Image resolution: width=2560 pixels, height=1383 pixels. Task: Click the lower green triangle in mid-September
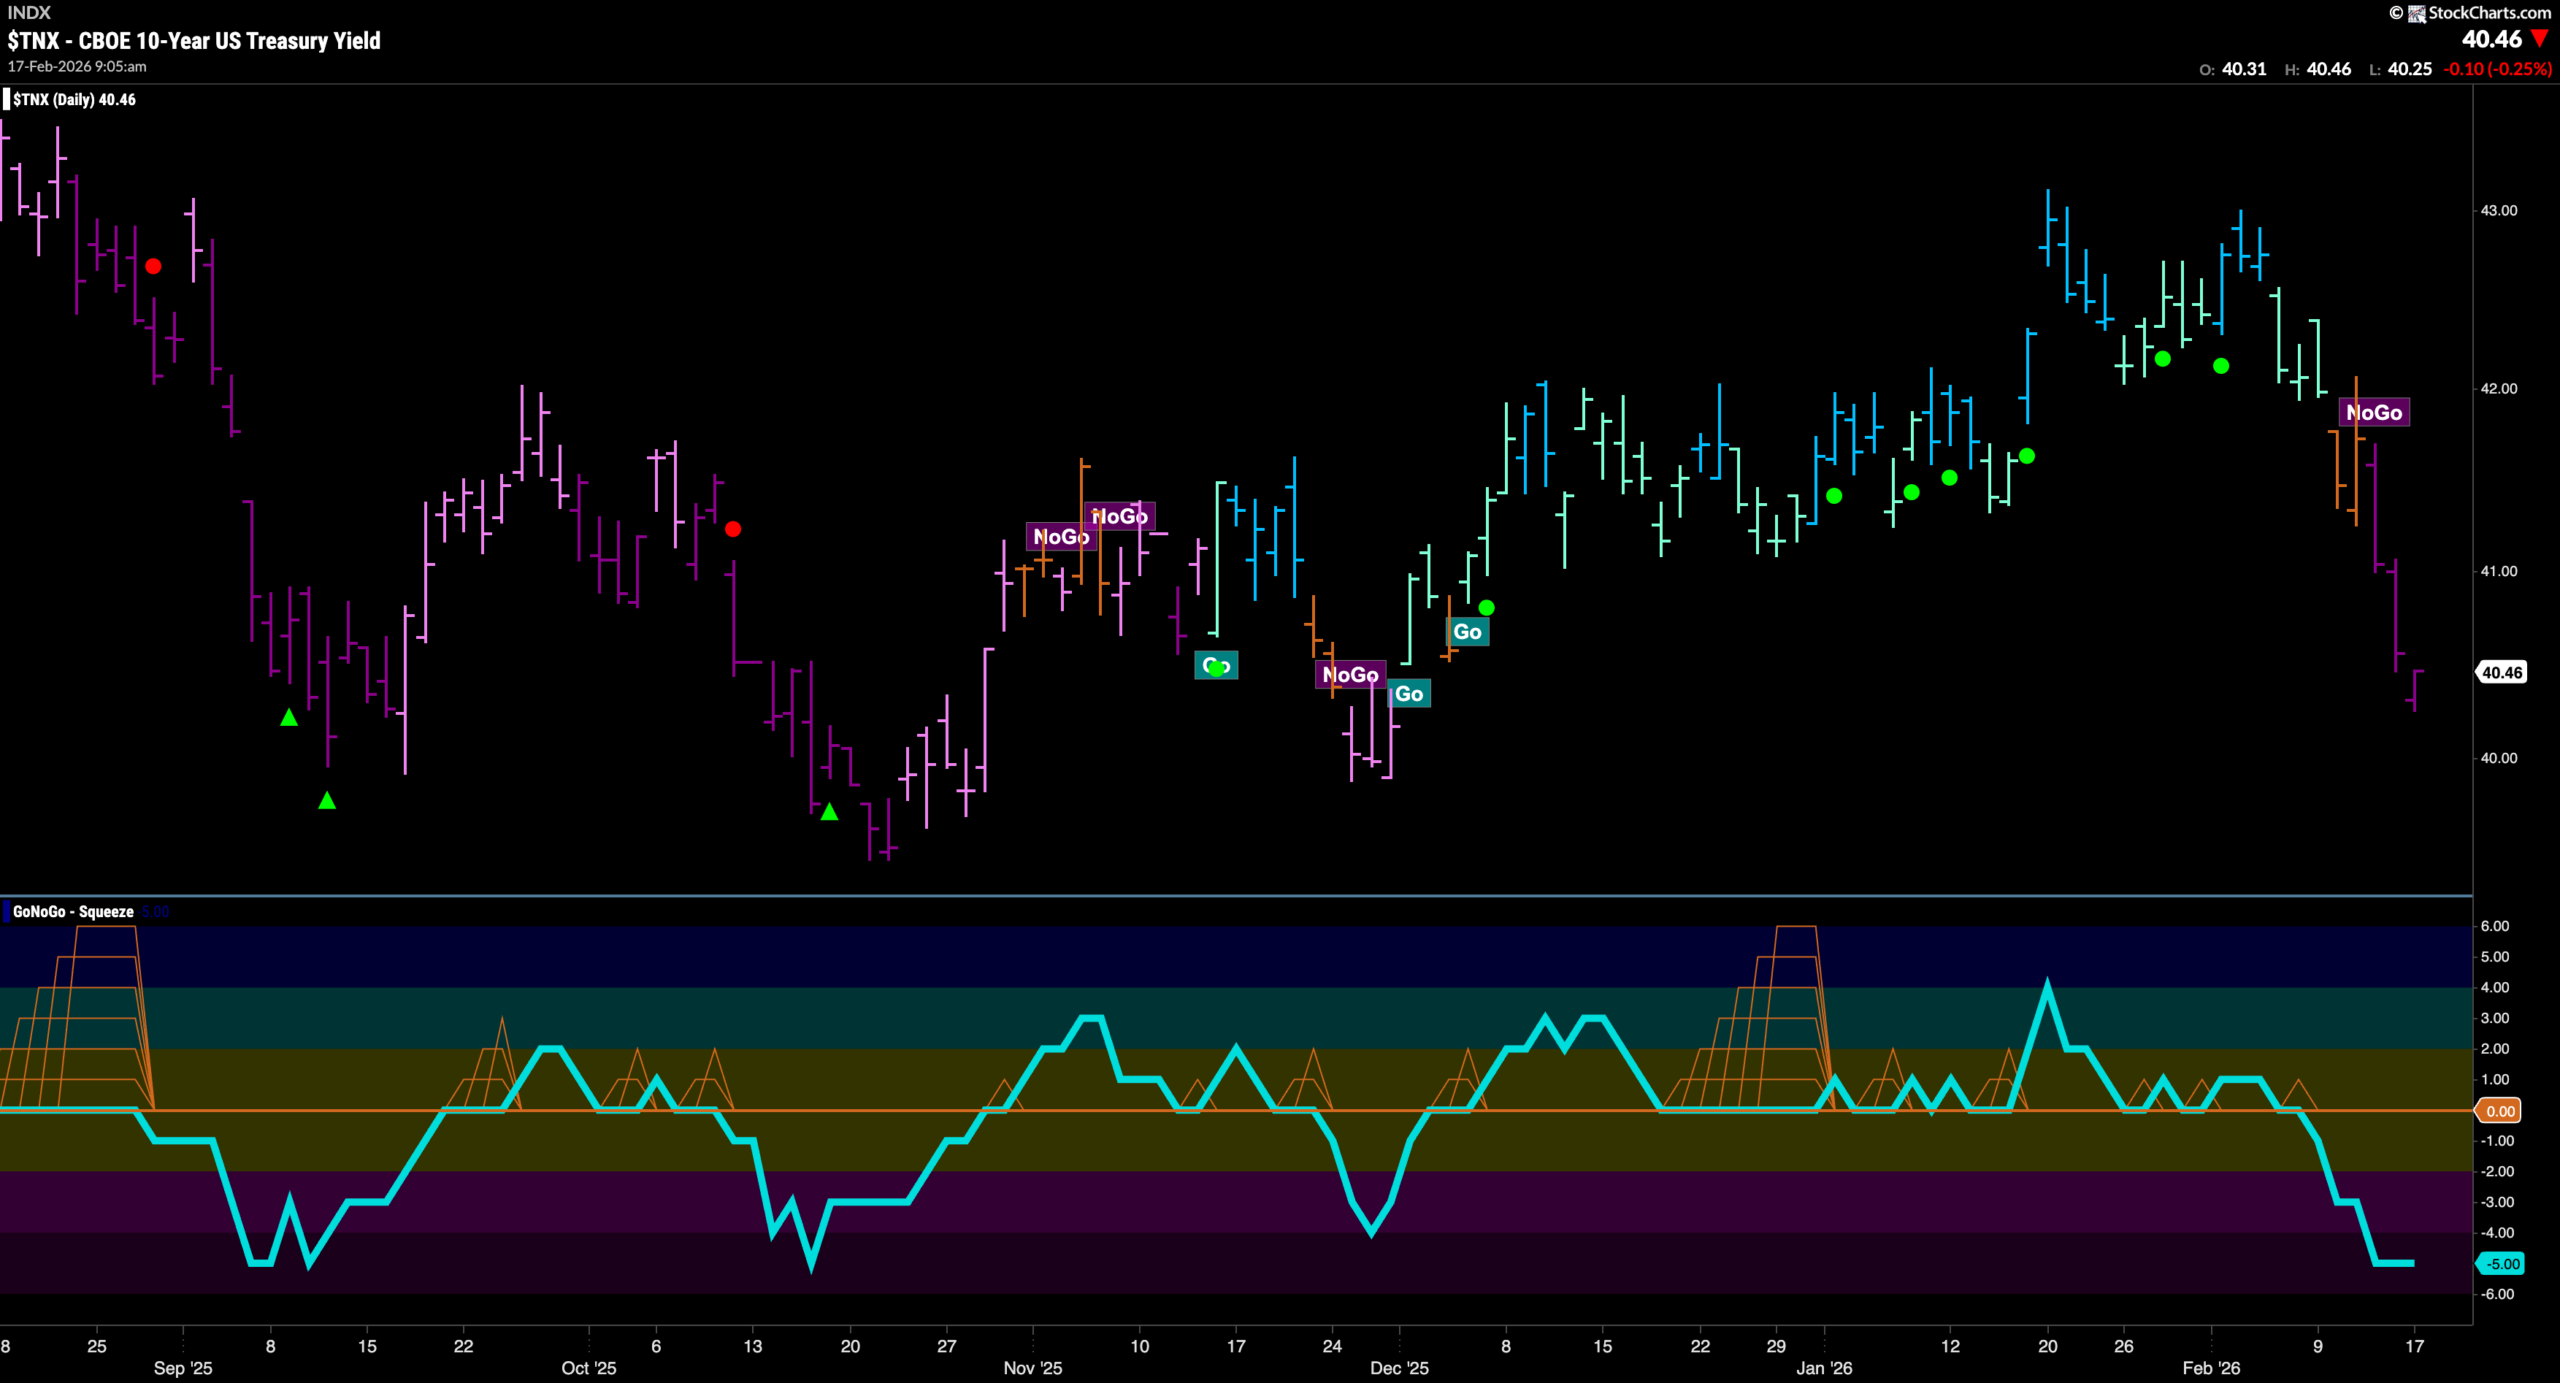pyautogui.click(x=327, y=800)
